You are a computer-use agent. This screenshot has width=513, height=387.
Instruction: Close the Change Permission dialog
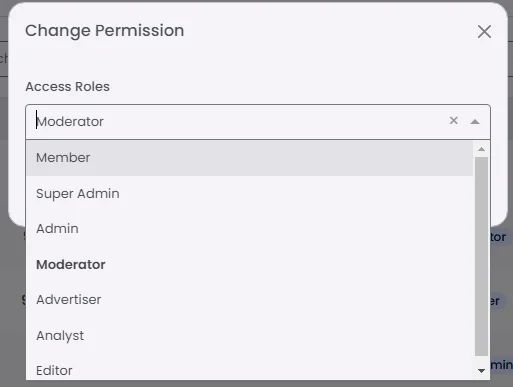click(x=484, y=32)
